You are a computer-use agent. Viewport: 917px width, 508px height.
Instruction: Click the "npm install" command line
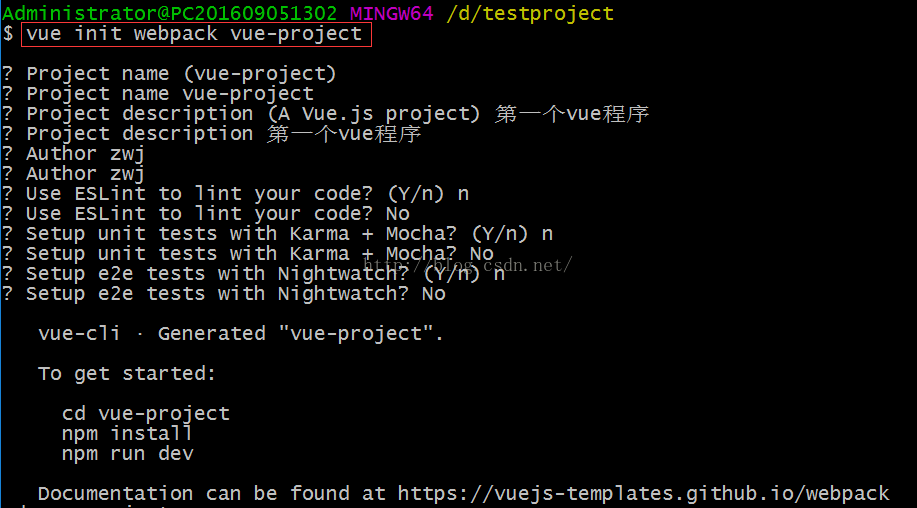(x=127, y=433)
